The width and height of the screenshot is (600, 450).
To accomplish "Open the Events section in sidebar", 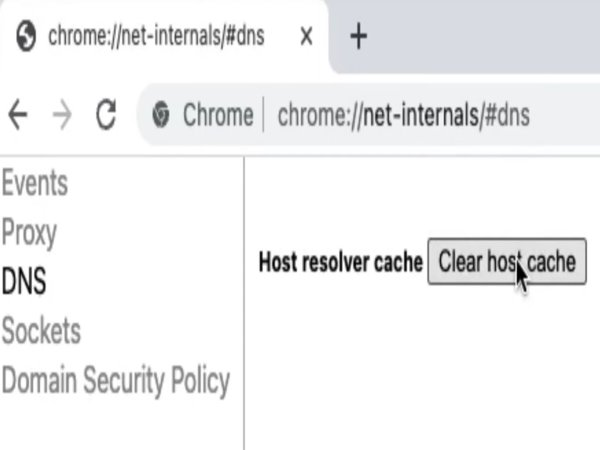I will pos(35,183).
